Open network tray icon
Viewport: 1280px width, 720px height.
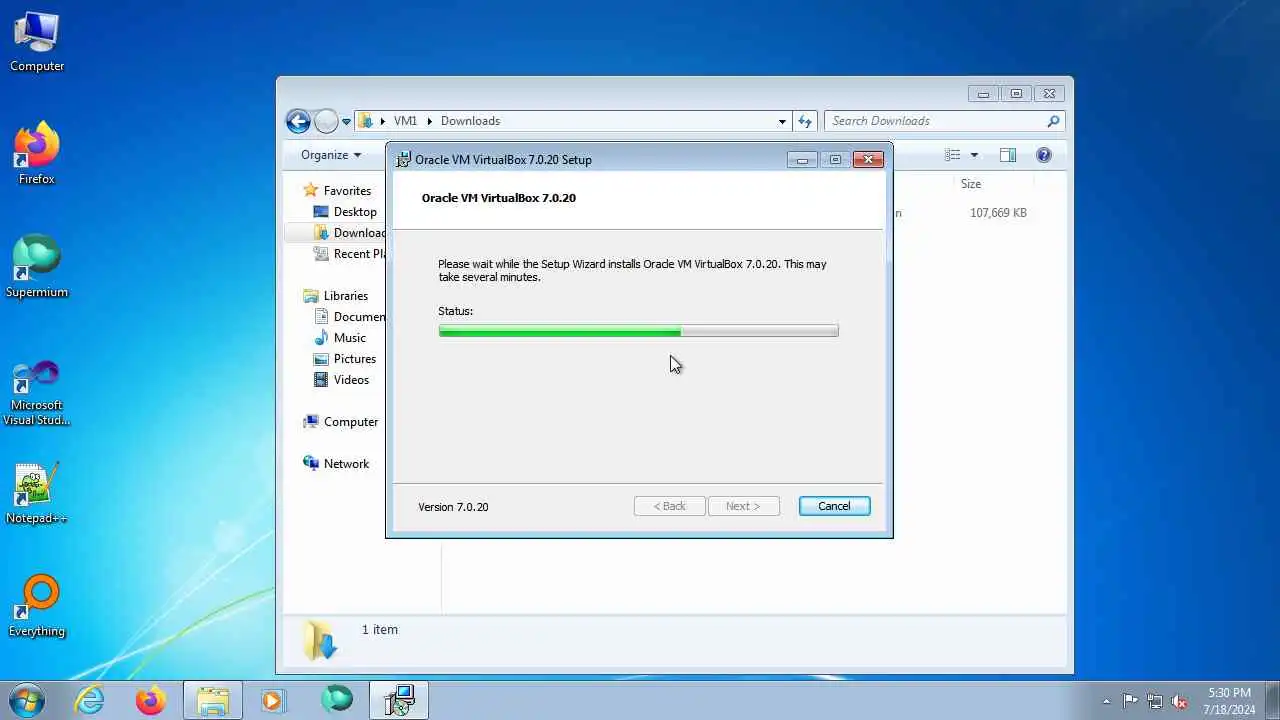tap(1155, 701)
